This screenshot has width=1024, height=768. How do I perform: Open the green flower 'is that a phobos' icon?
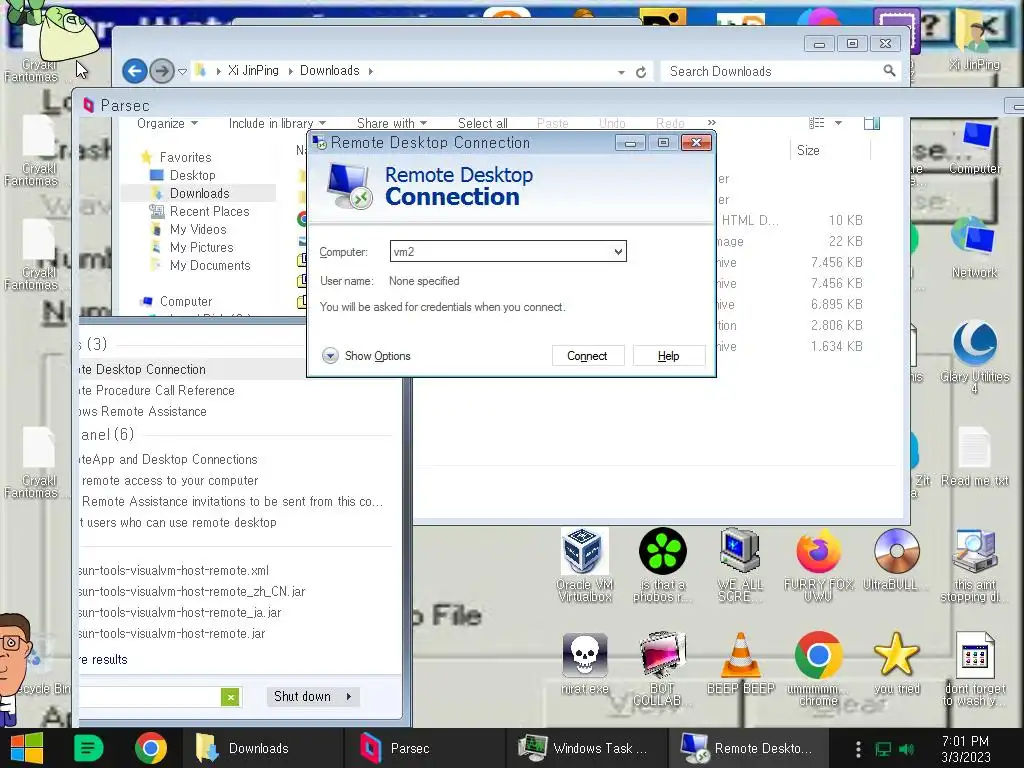coord(662,565)
